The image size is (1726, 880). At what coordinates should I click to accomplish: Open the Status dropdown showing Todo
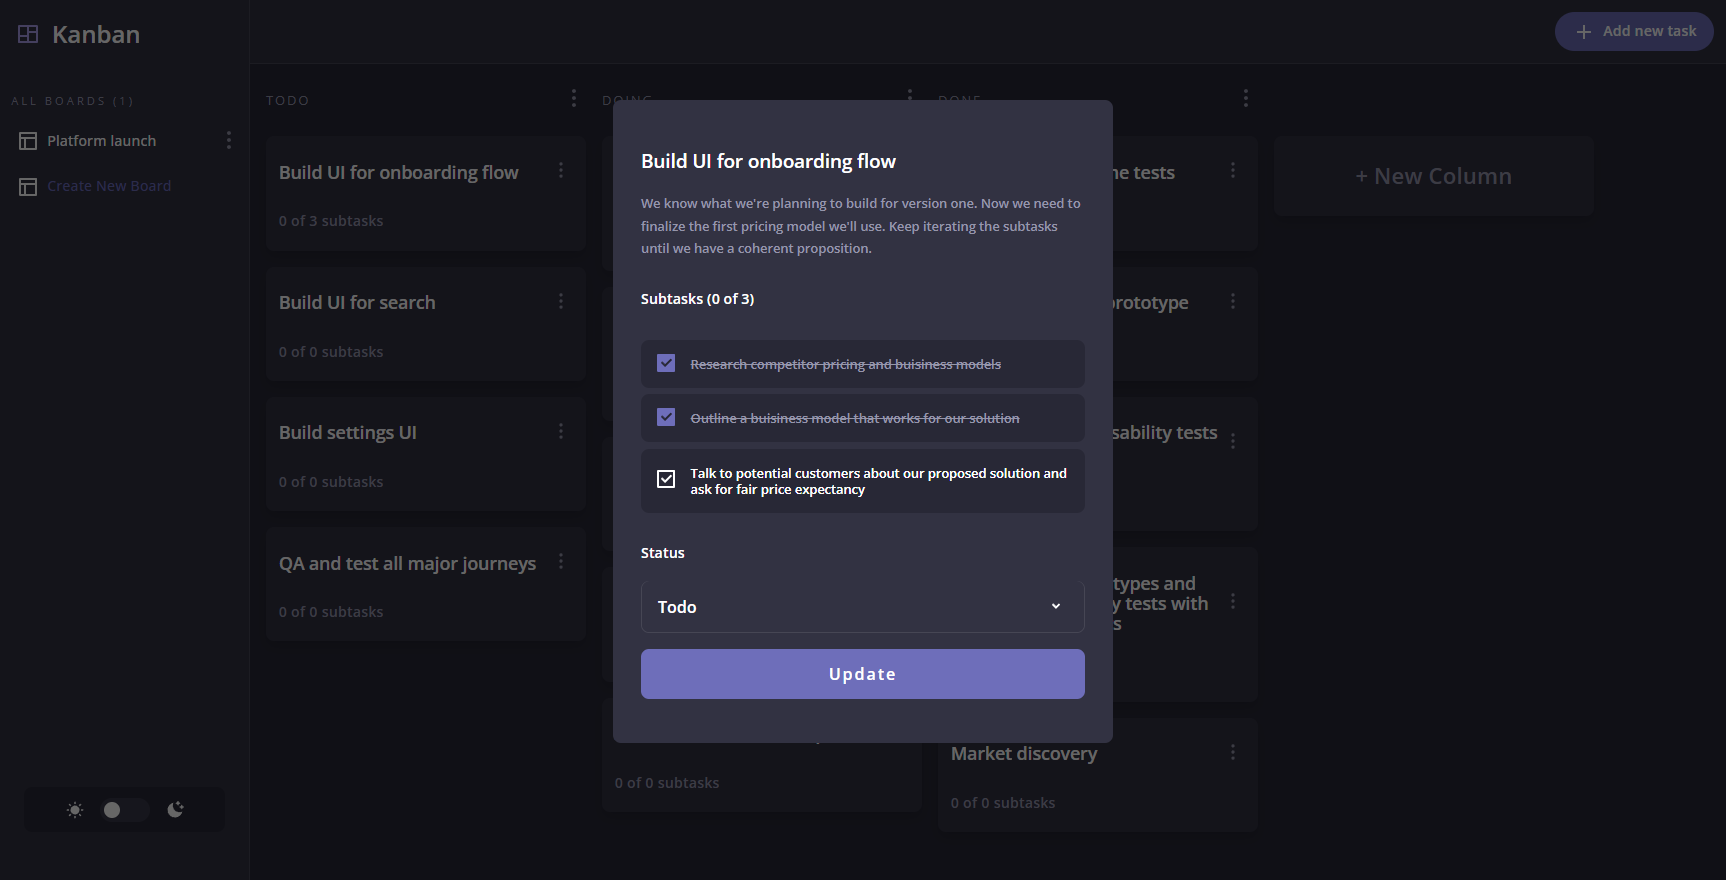862,607
